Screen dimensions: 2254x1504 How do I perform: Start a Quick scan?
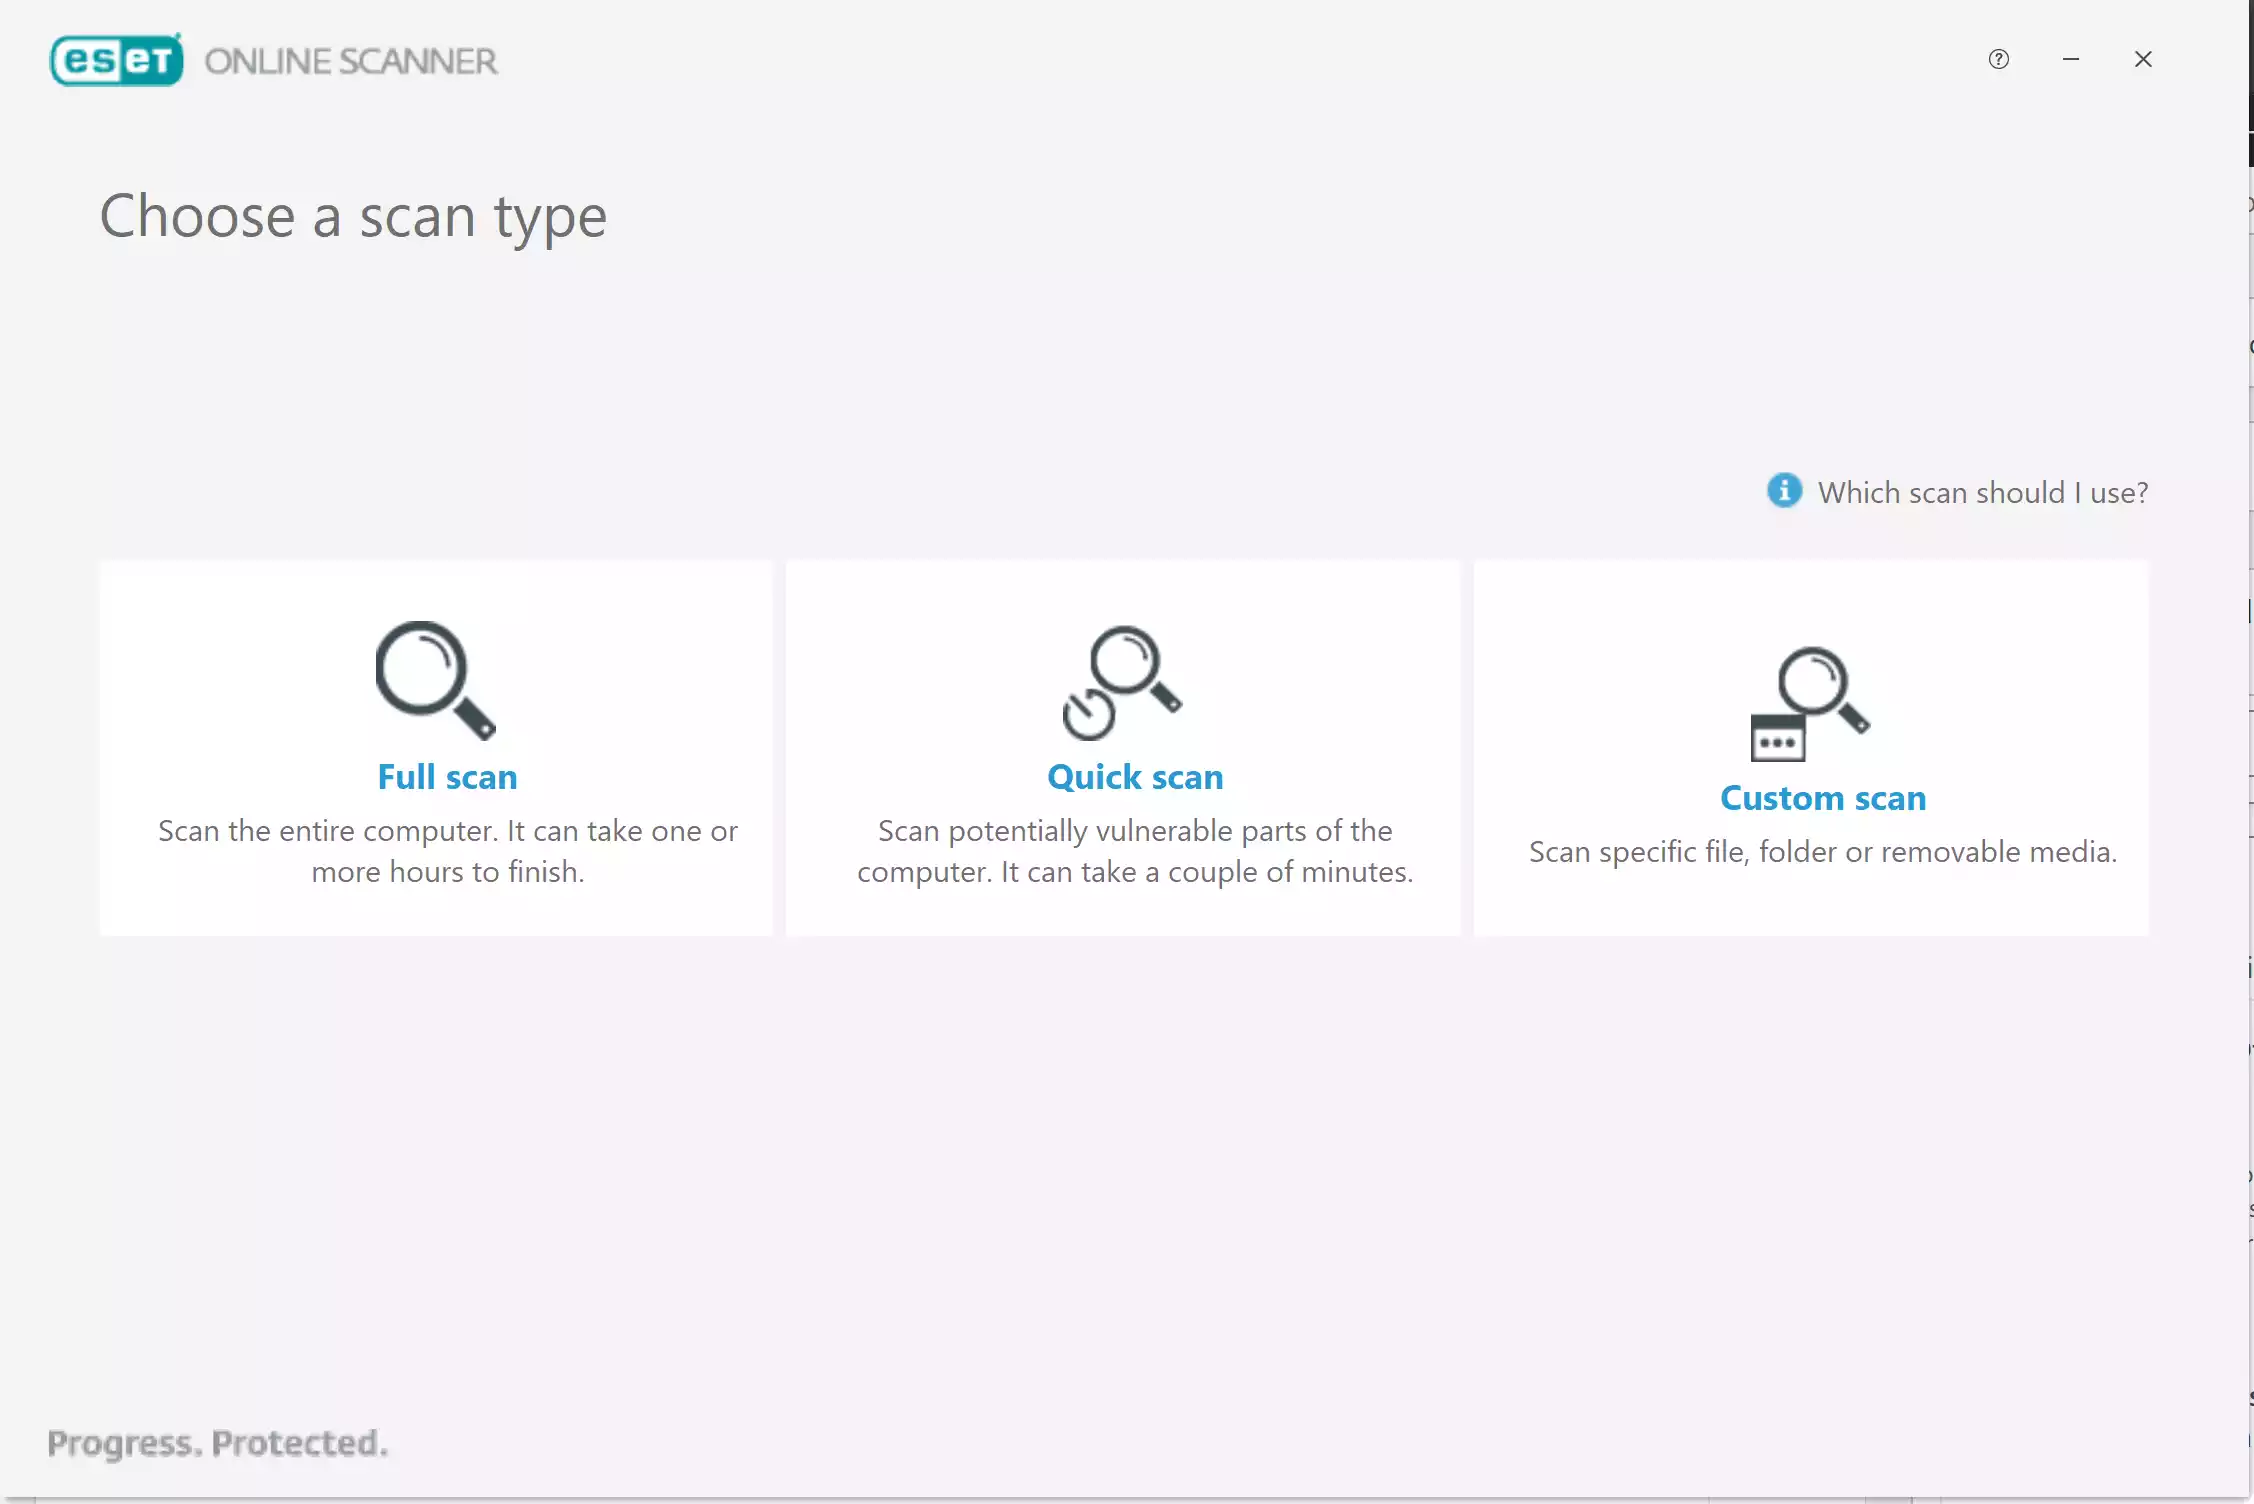point(1134,776)
